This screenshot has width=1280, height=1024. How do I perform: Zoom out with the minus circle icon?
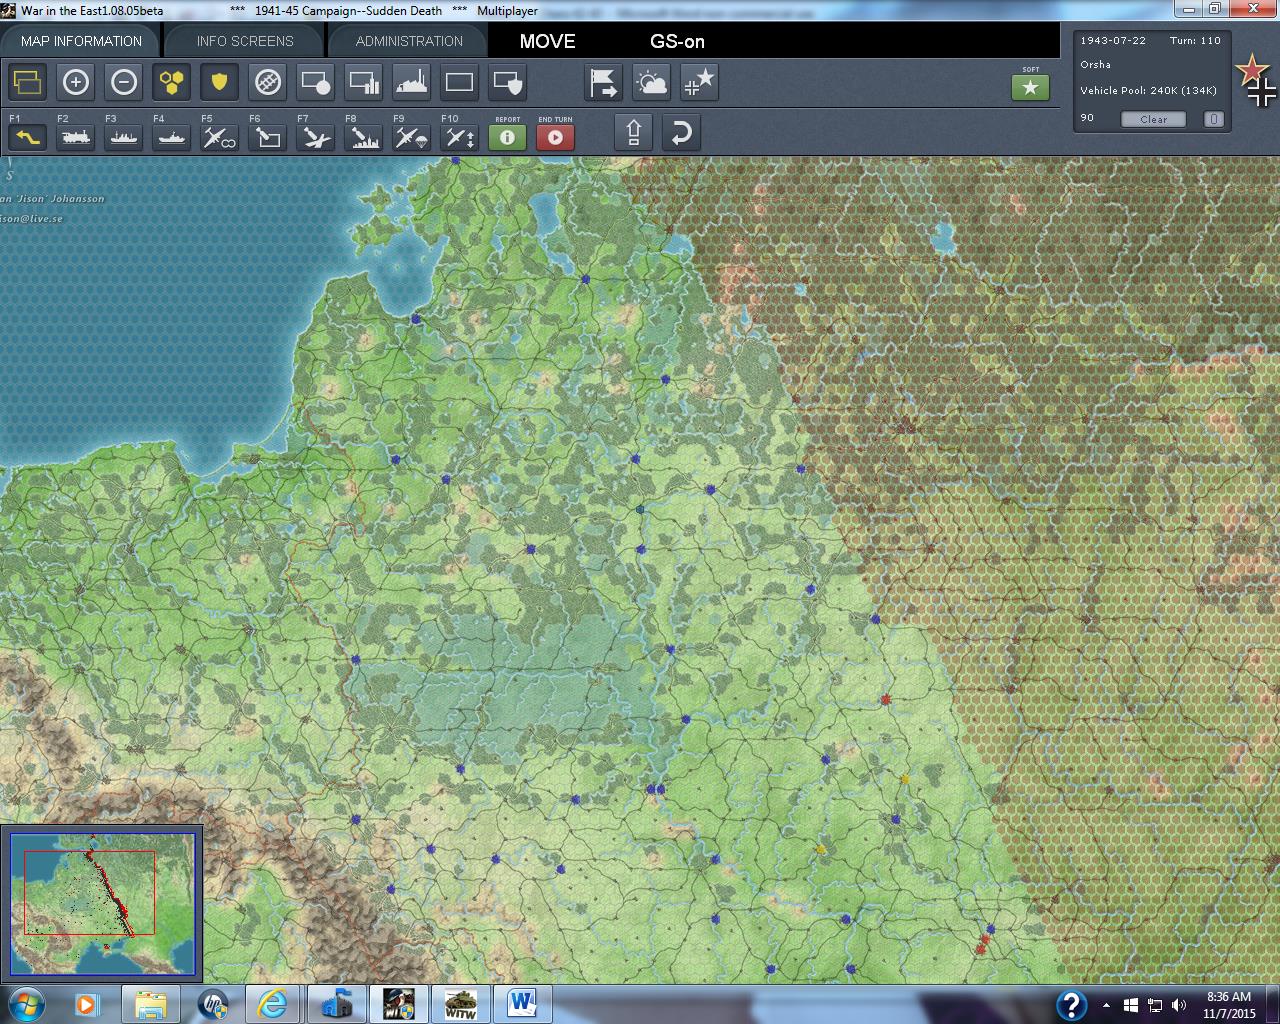point(124,82)
